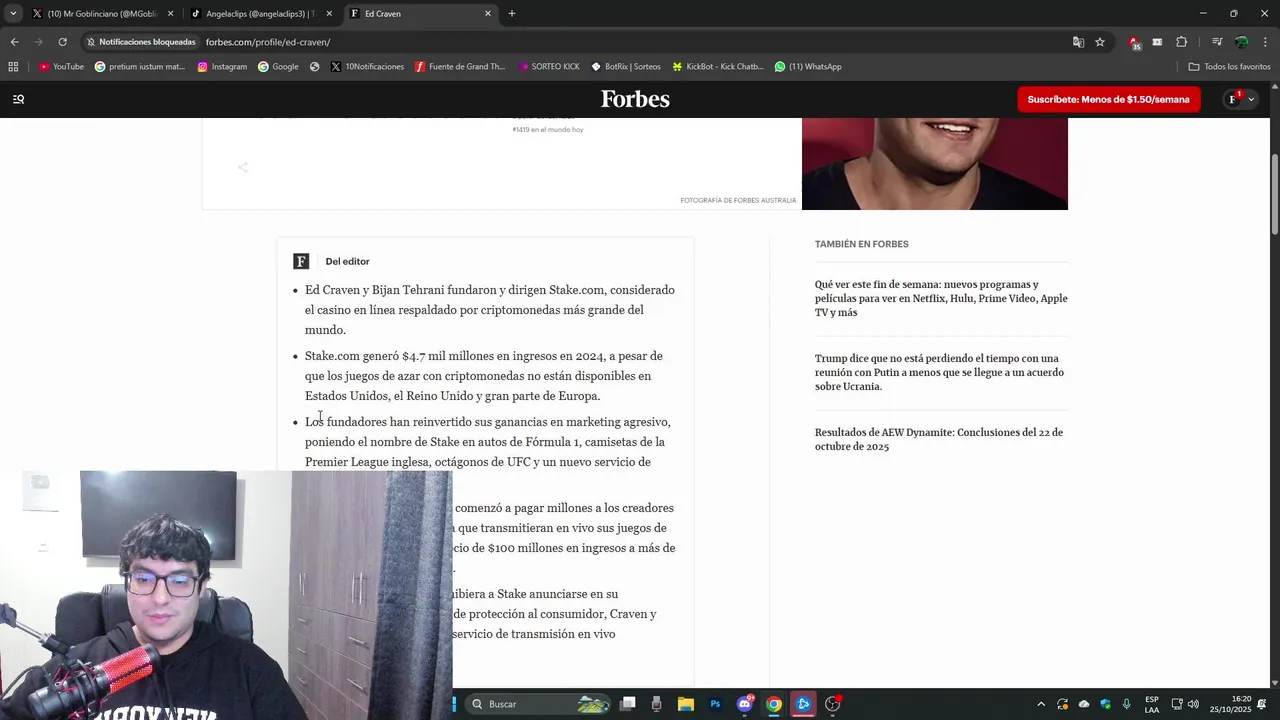This screenshot has width=1280, height=720.
Task: Open the media control playlist icon
Action: coord(1217,42)
